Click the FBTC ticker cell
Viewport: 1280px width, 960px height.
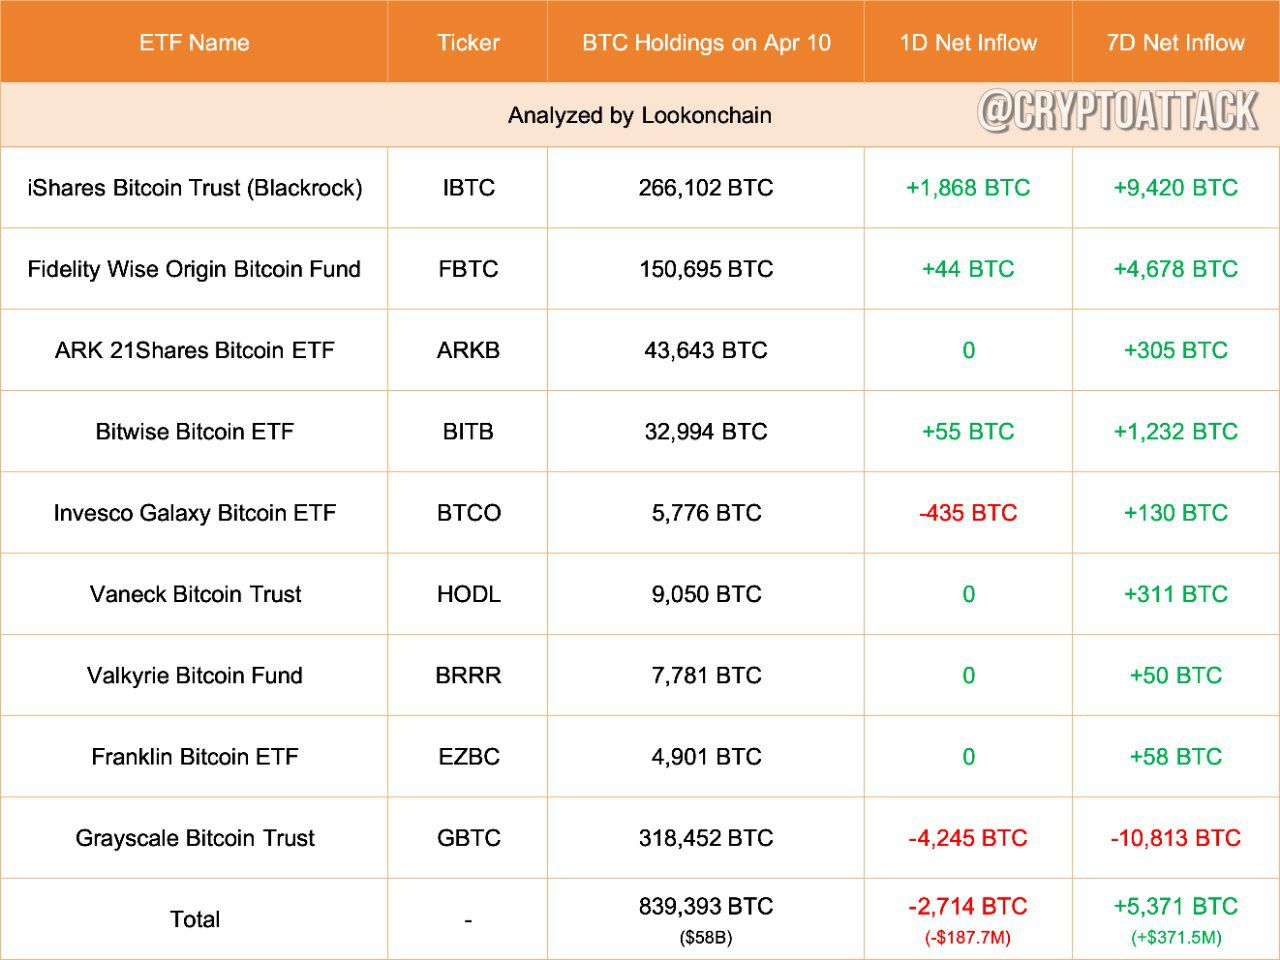(468, 269)
